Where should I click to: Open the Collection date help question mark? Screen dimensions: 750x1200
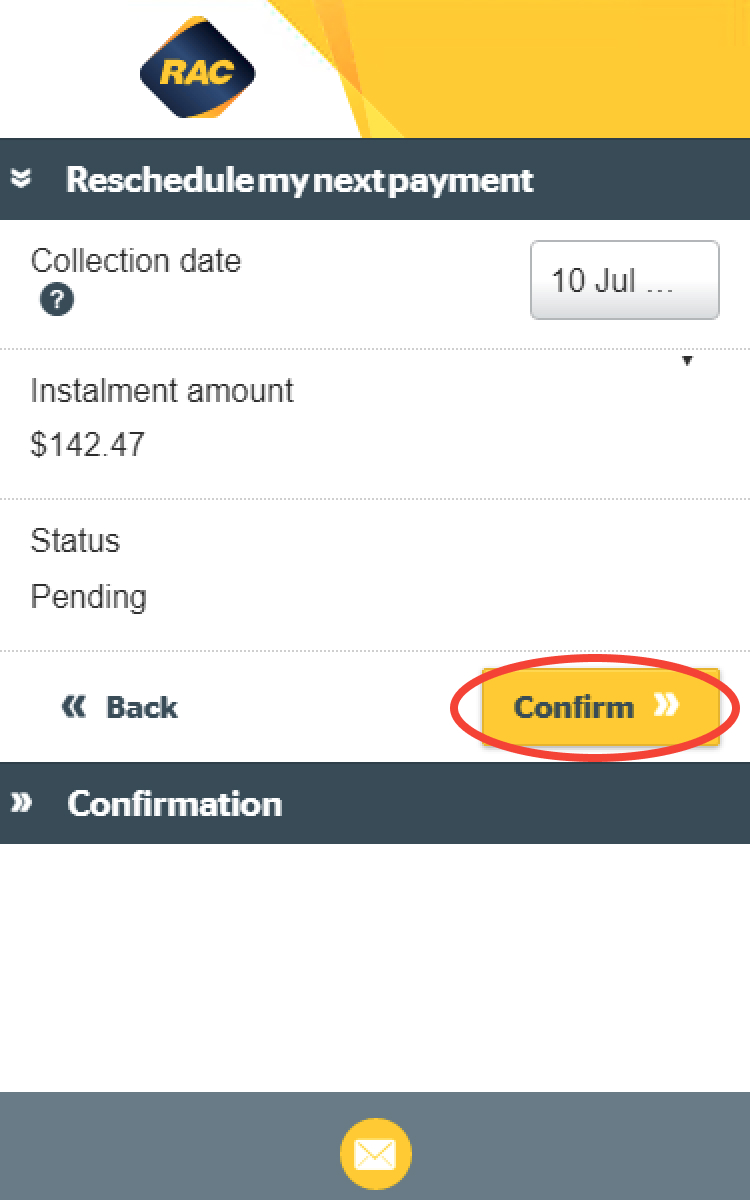pos(57,299)
